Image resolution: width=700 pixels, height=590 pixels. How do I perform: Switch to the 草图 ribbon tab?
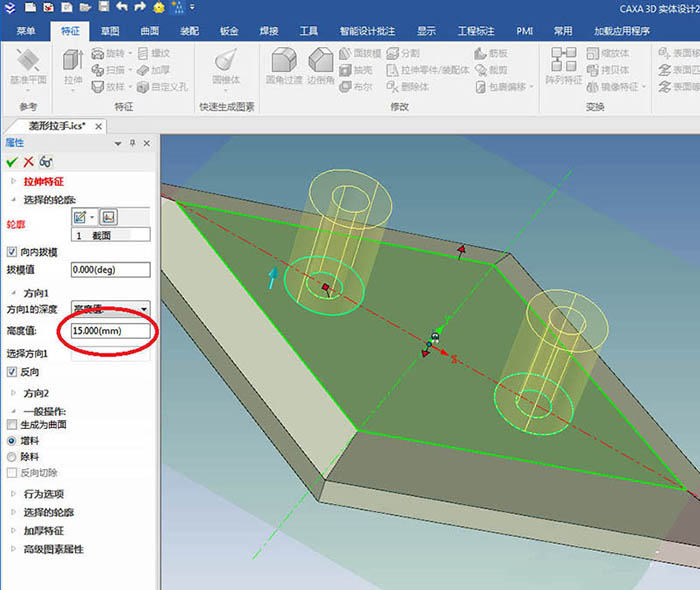pos(110,31)
